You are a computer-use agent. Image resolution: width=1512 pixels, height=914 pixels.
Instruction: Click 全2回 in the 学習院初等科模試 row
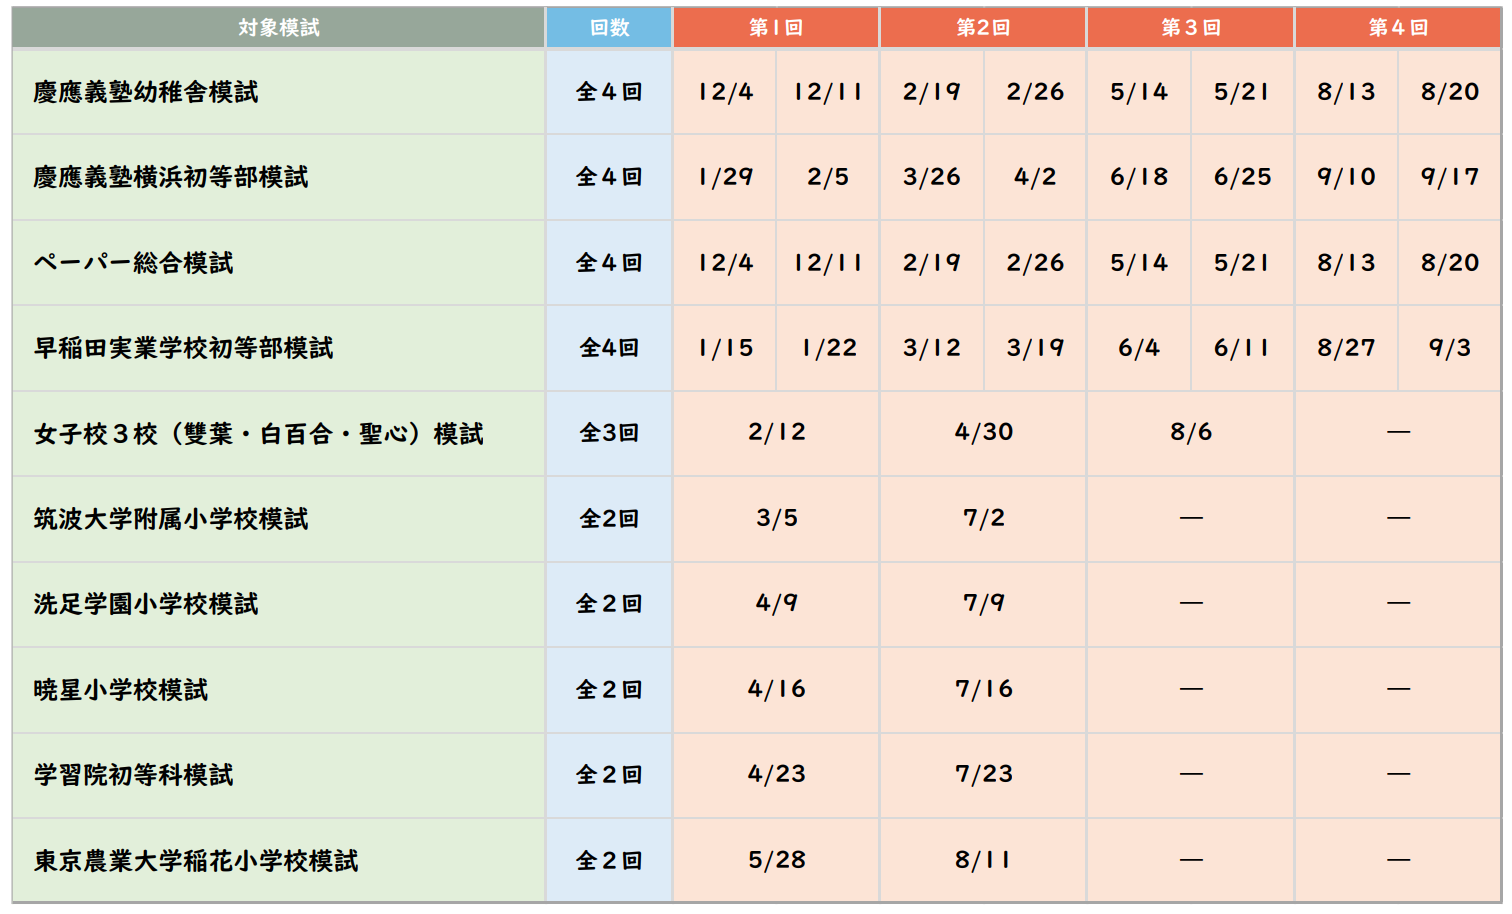click(609, 775)
